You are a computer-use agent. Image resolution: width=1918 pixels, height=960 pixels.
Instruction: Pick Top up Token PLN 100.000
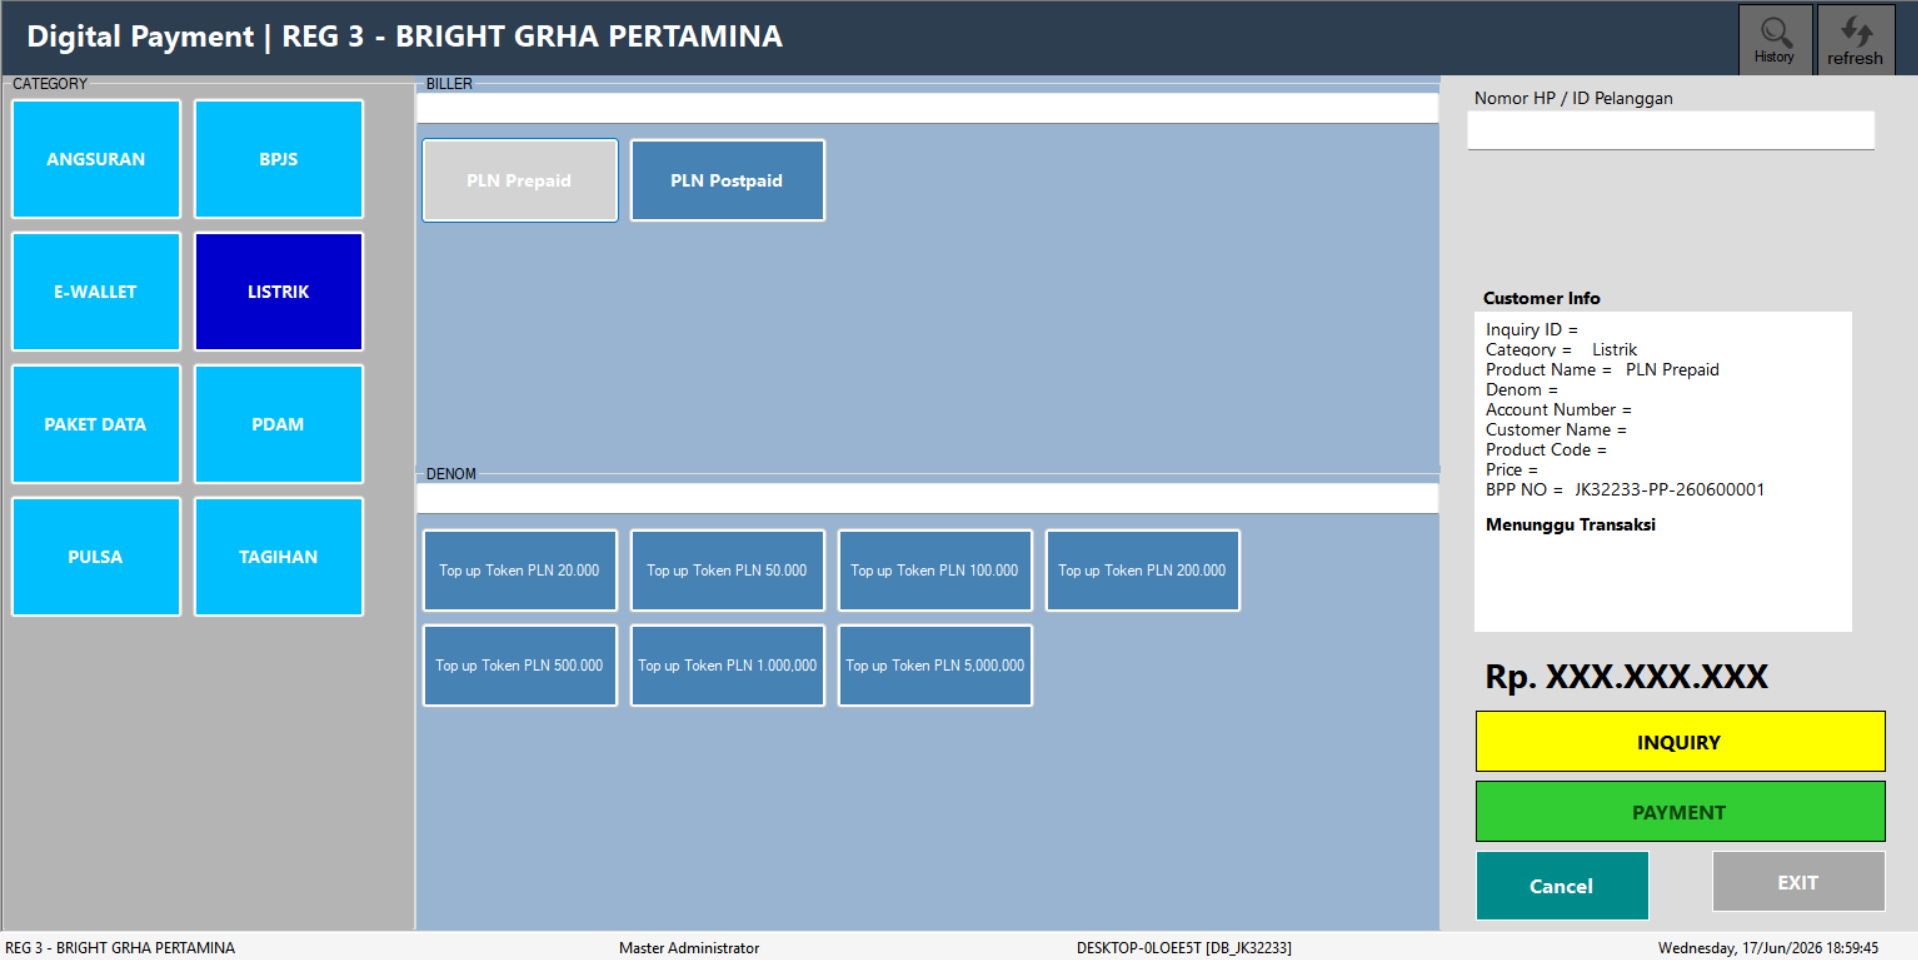point(935,570)
